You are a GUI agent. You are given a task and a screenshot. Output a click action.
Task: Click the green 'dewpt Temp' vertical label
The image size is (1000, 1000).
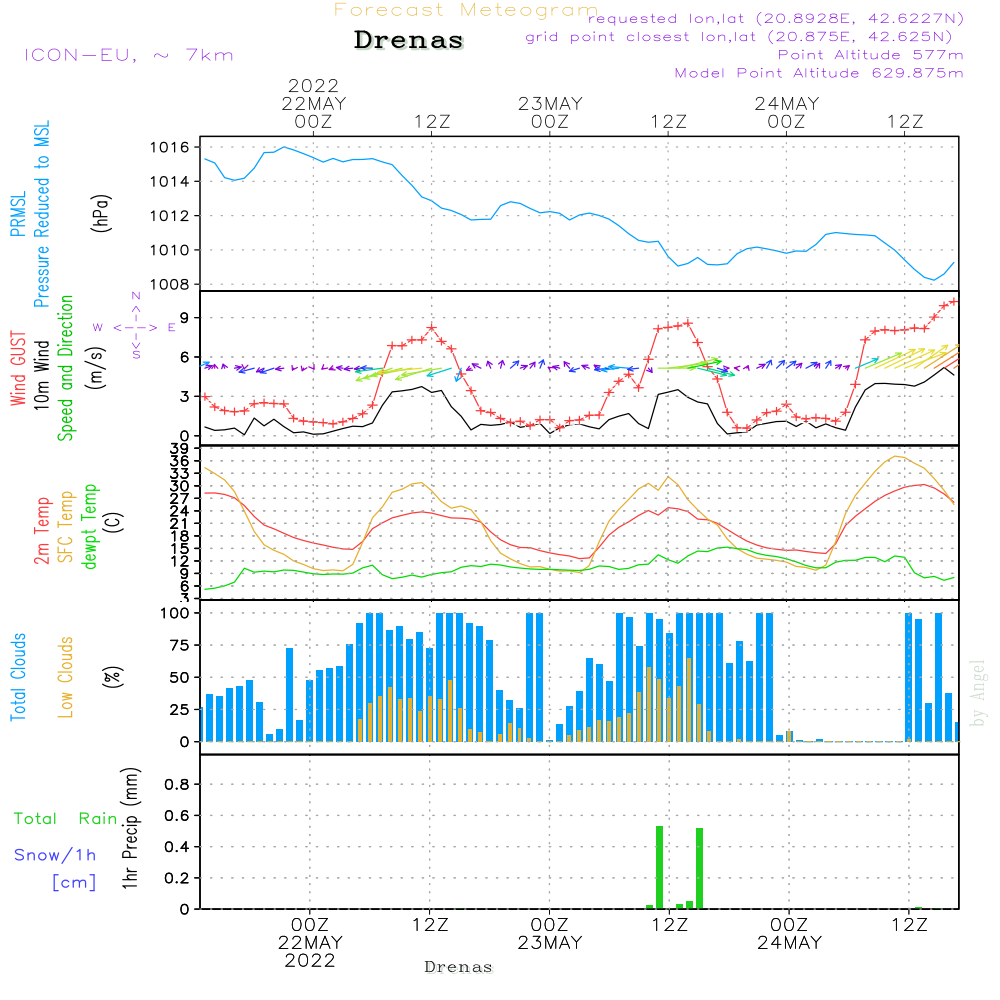click(89, 526)
